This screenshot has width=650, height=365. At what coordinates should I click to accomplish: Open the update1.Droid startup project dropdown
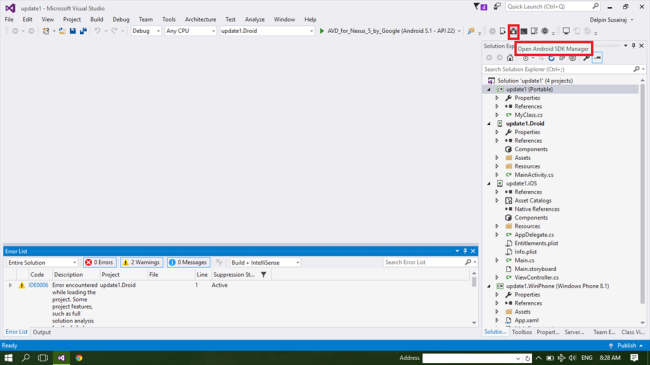click(x=267, y=31)
